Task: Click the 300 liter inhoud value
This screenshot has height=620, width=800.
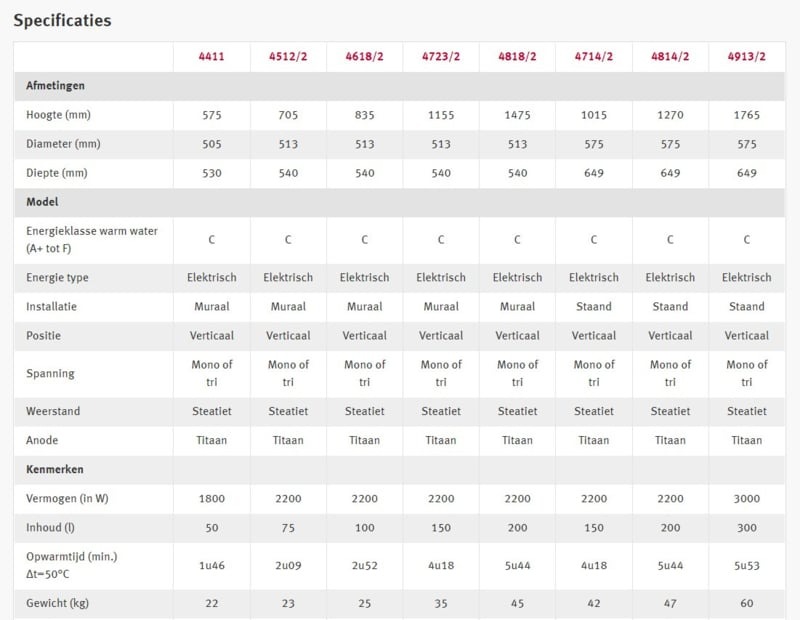Action: [746, 528]
